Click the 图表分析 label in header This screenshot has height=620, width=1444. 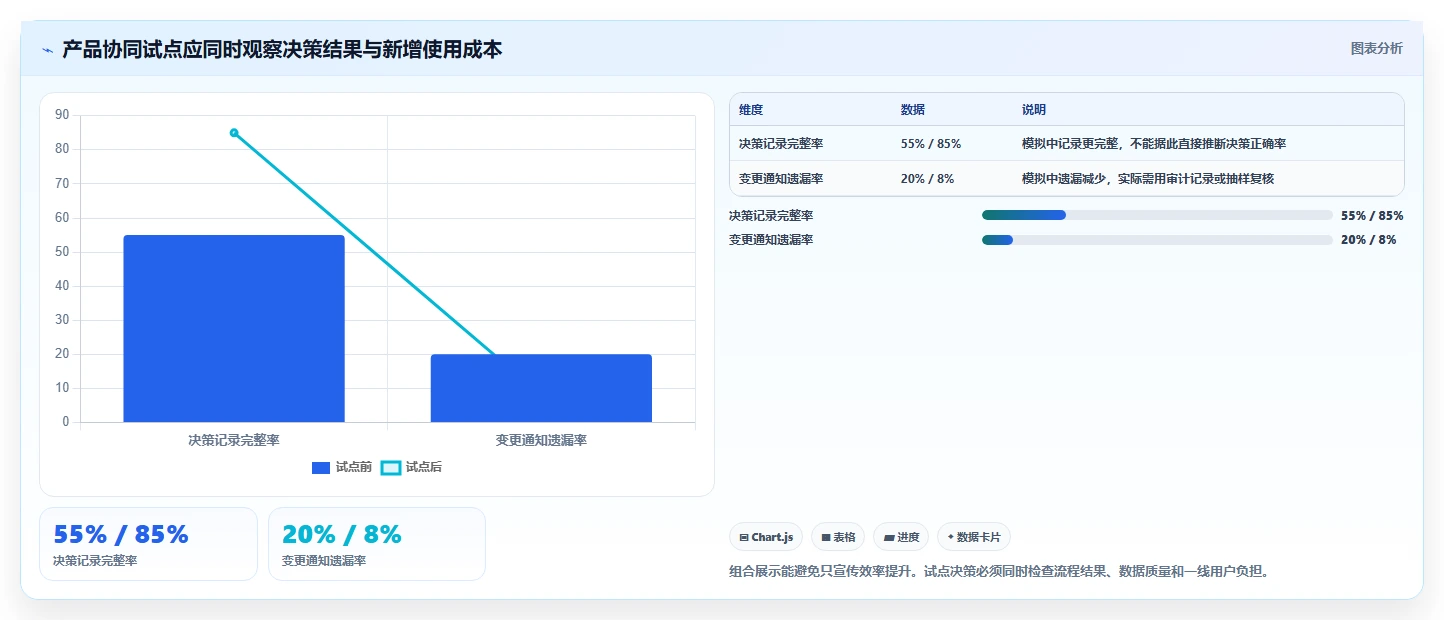click(x=1376, y=48)
